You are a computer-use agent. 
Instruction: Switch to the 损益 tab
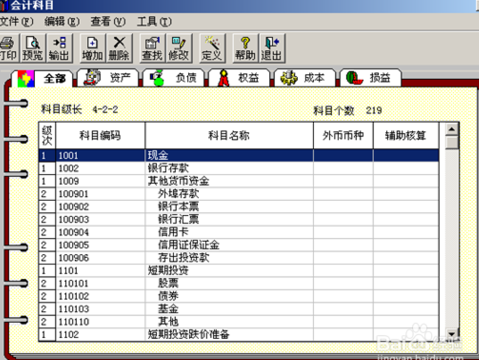click(x=371, y=78)
